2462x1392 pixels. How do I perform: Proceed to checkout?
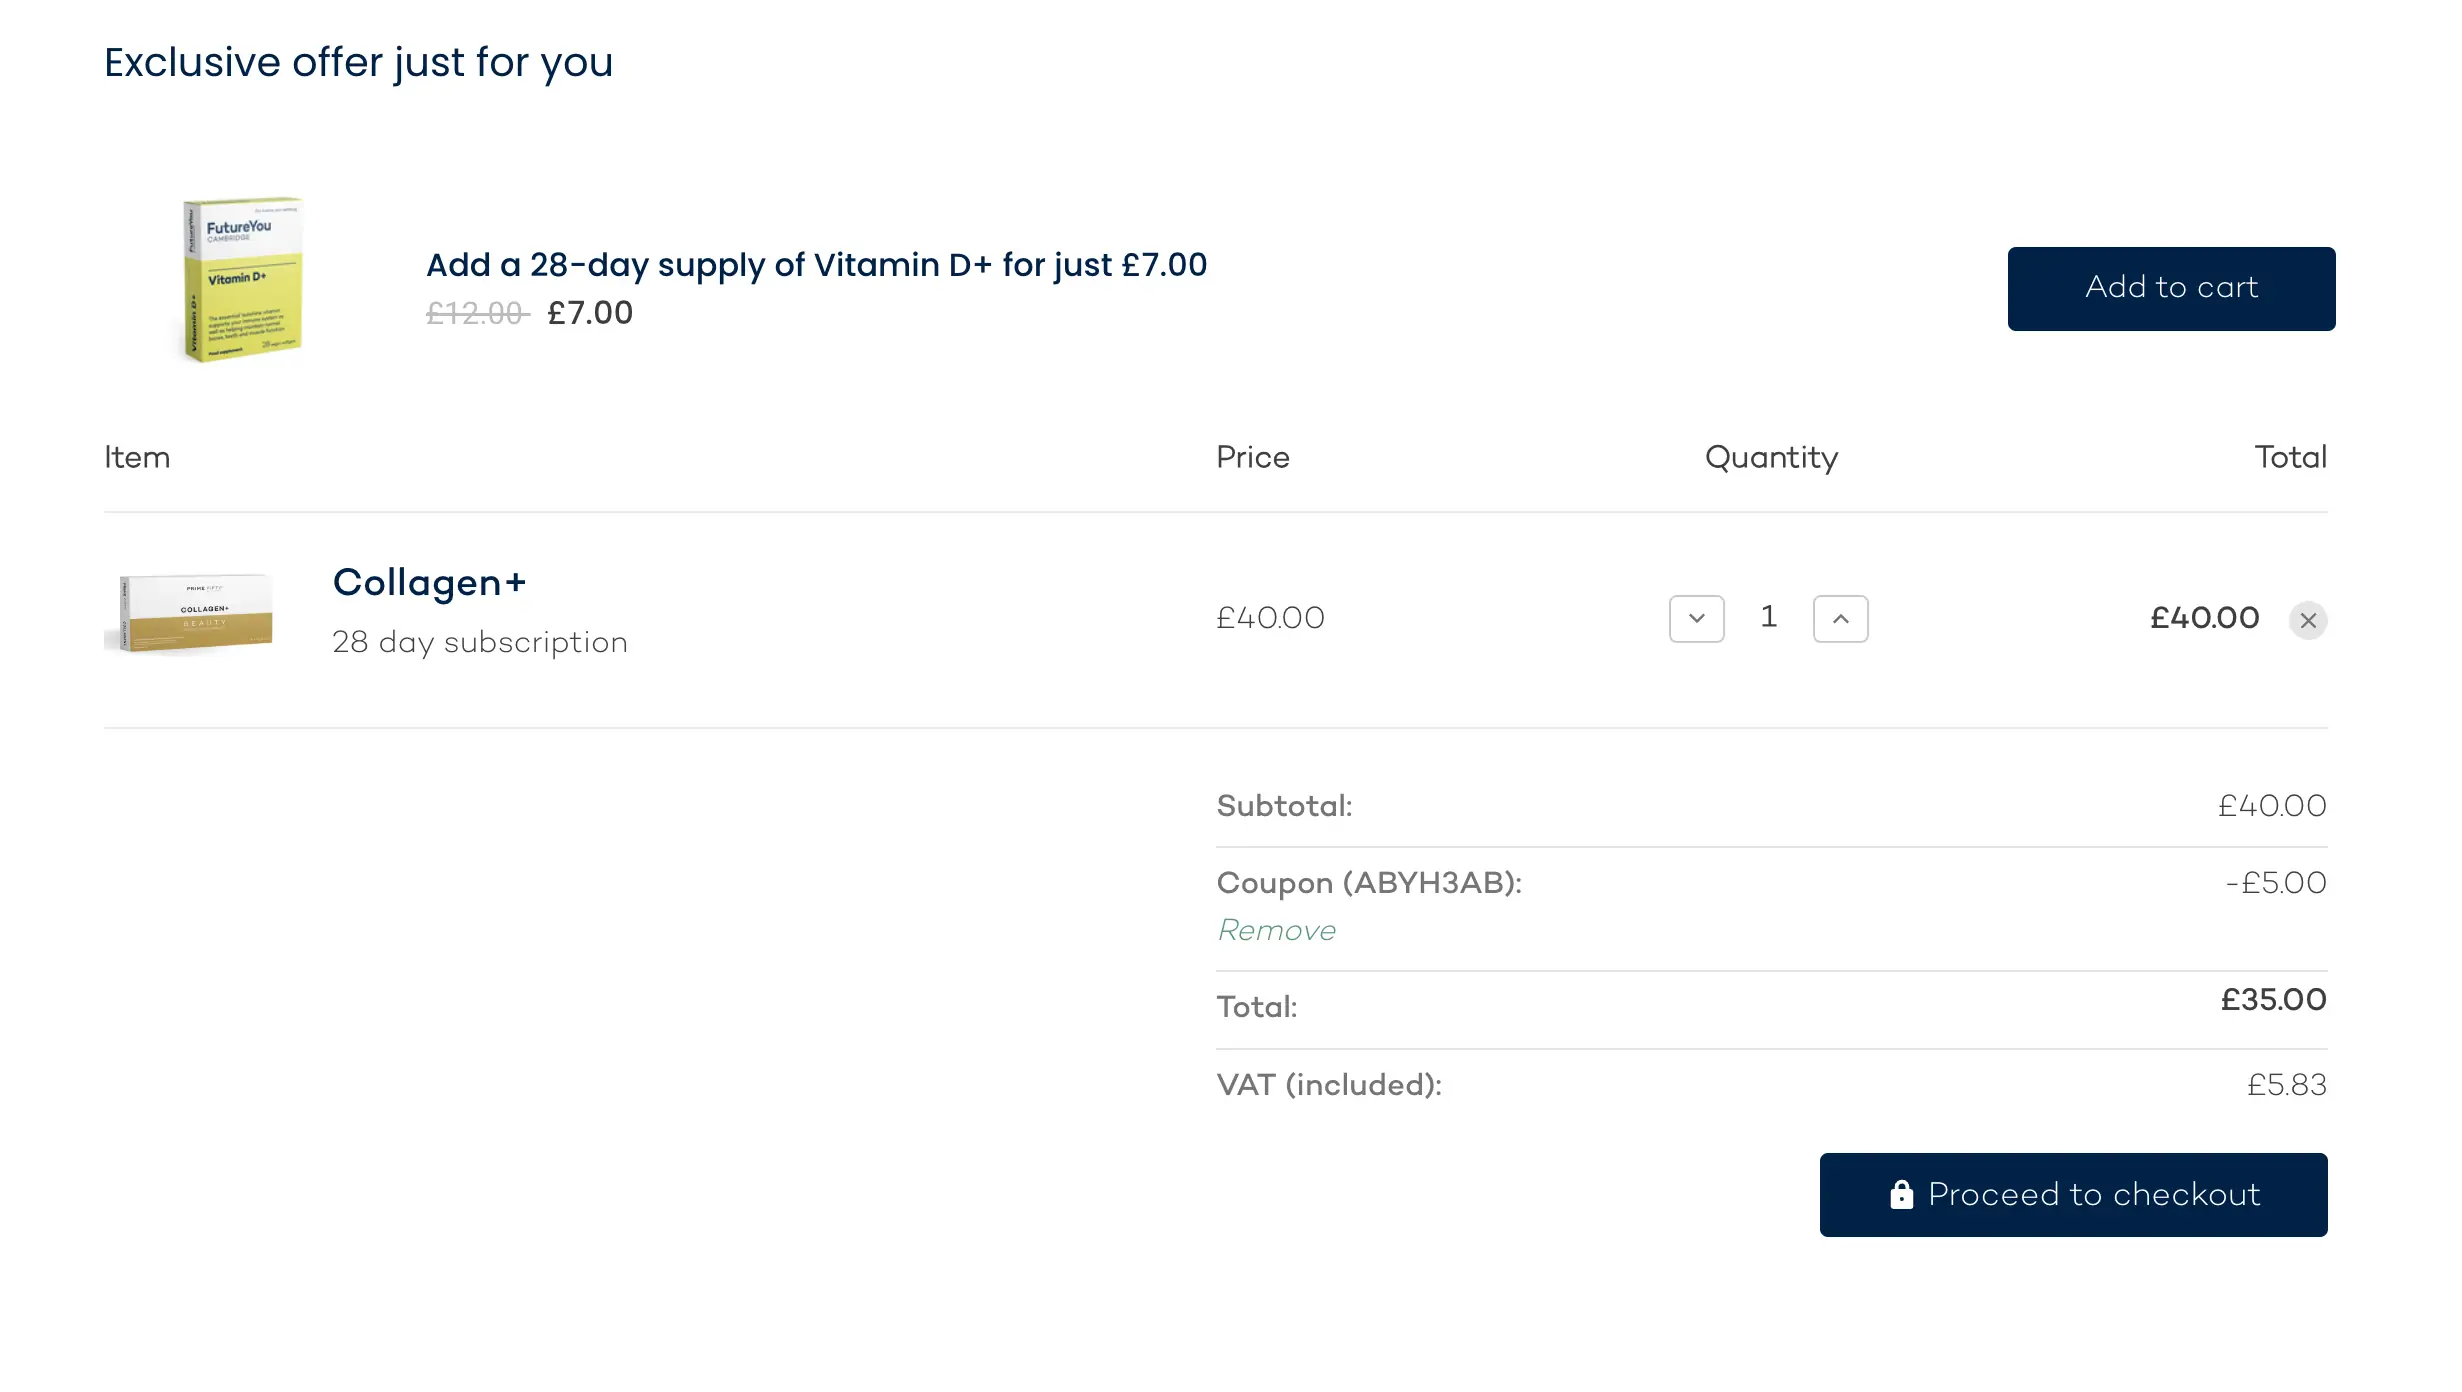(x=2072, y=1194)
